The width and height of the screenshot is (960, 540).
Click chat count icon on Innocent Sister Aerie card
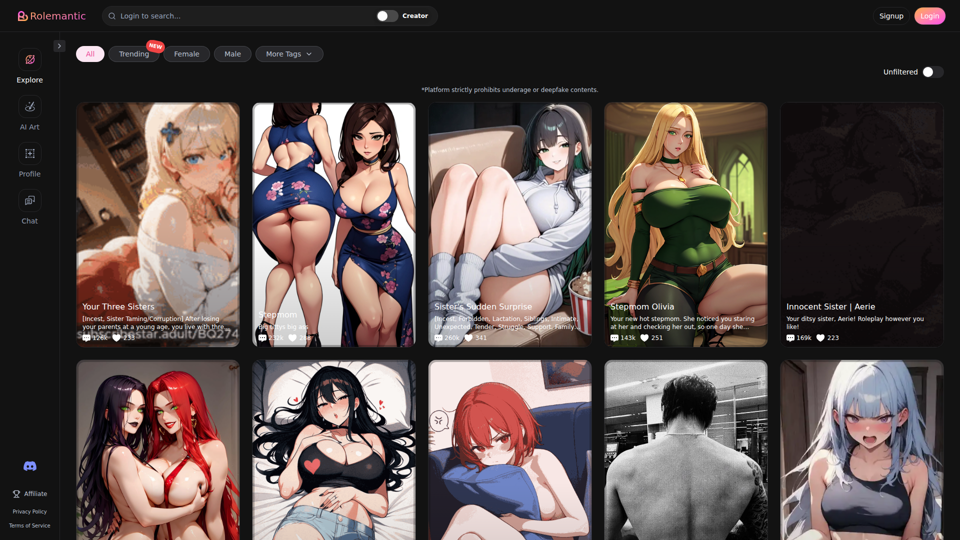[x=790, y=338]
